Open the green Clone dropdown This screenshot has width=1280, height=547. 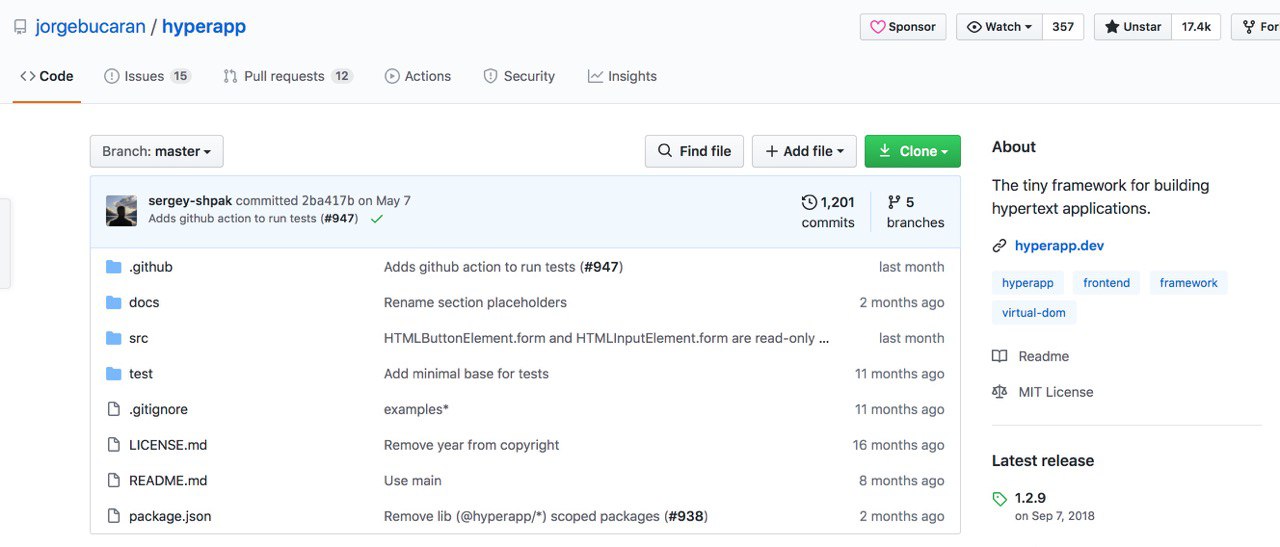click(912, 151)
